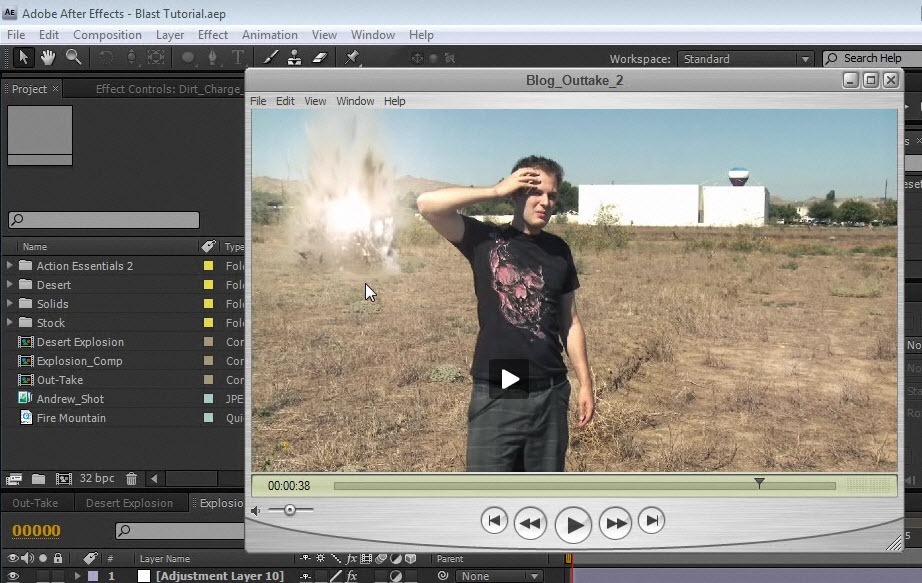Viewport: 922px width, 583px height.
Task: Click the QuickTime volume slider knob
Action: (x=290, y=510)
